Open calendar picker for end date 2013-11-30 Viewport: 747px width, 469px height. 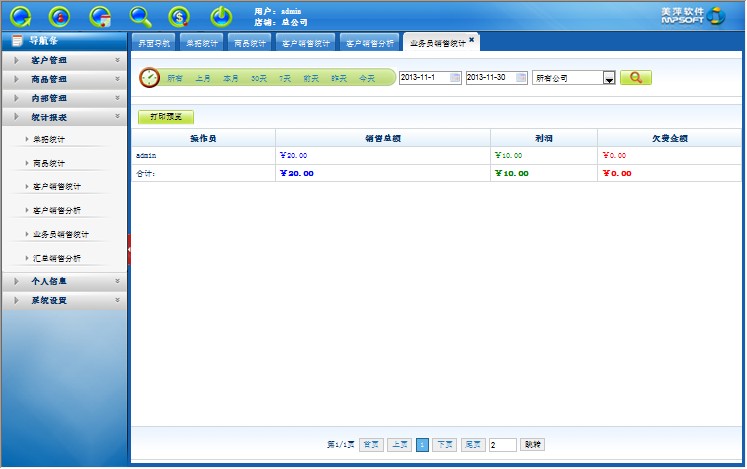click(522, 78)
